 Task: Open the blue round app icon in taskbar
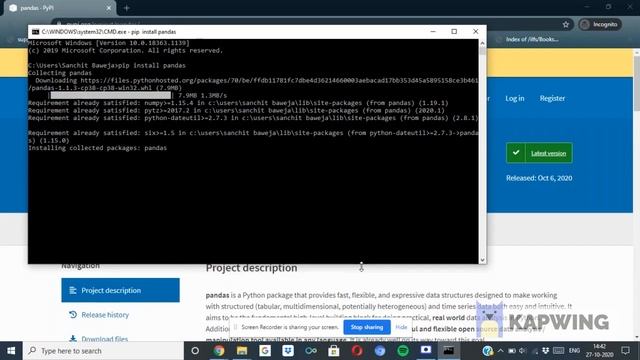click(380, 351)
